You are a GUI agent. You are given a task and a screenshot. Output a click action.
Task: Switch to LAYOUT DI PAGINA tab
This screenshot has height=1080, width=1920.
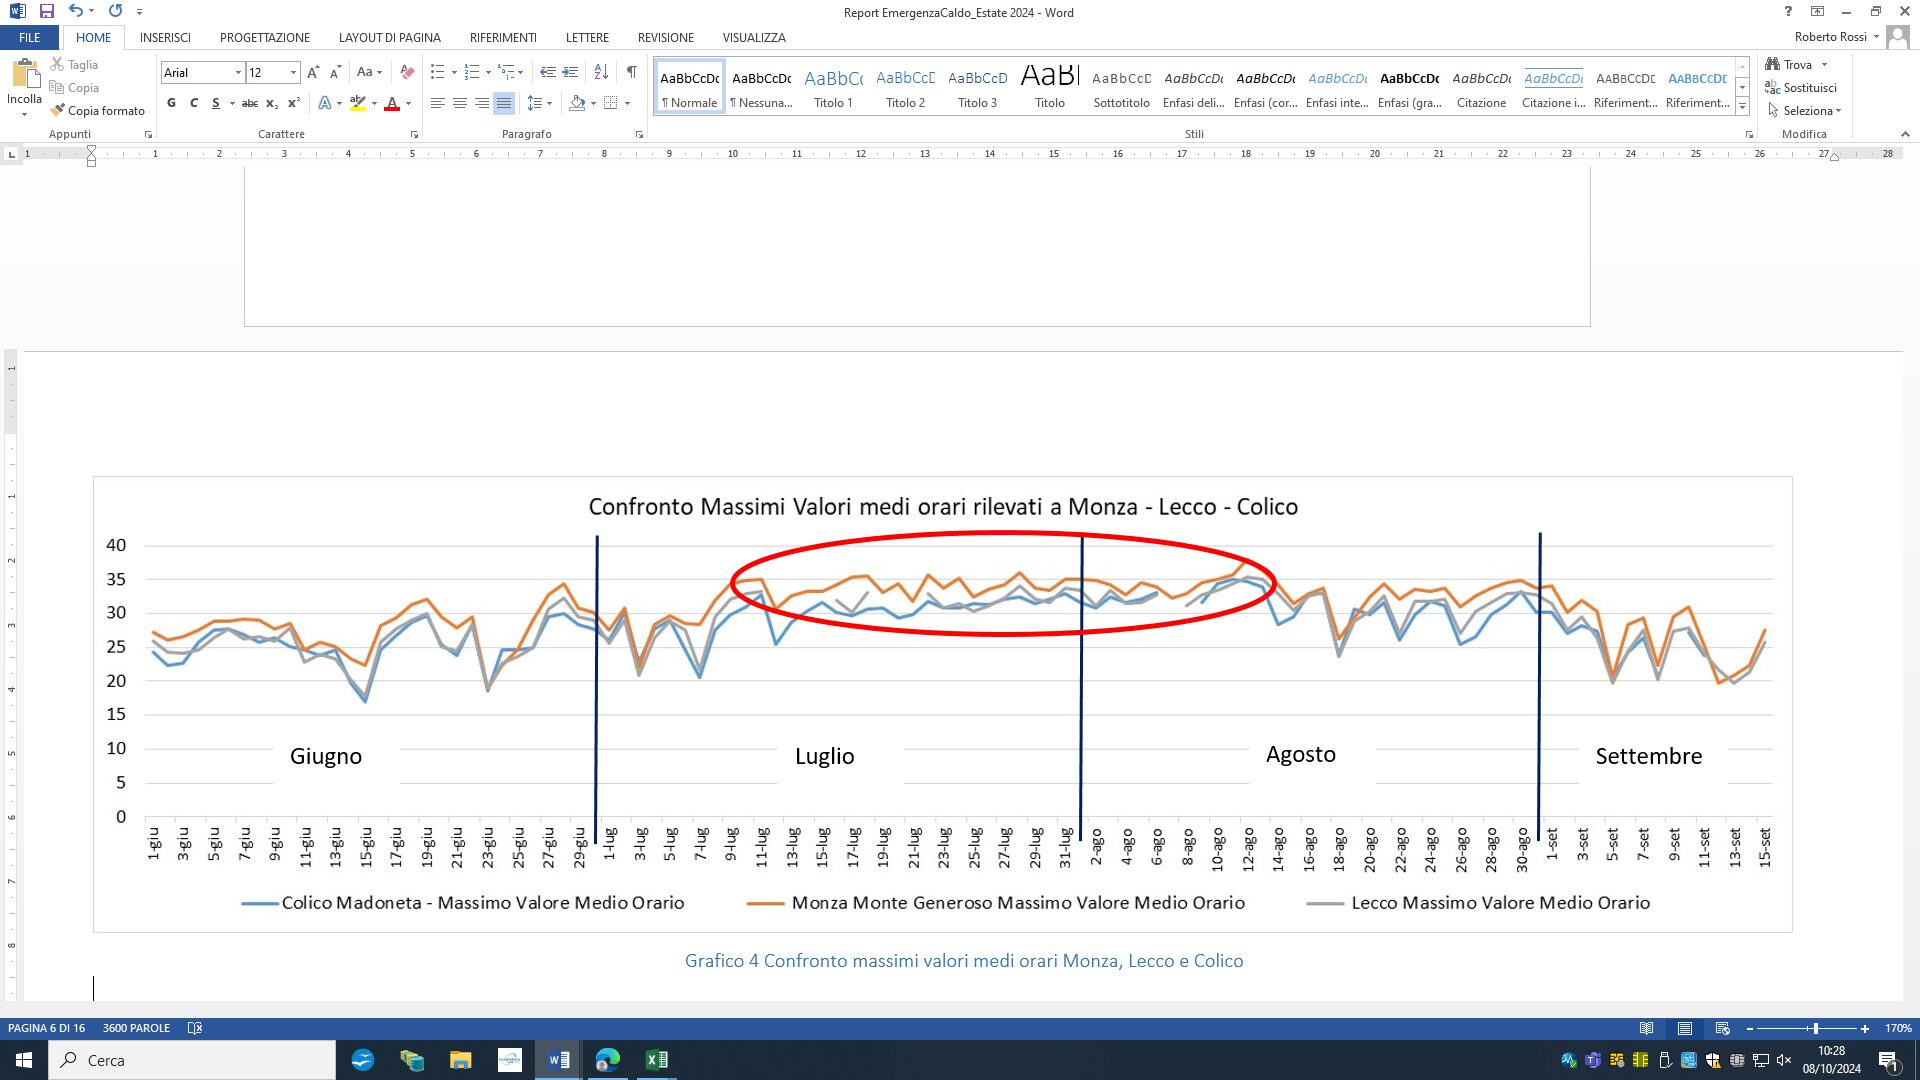click(x=389, y=37)
